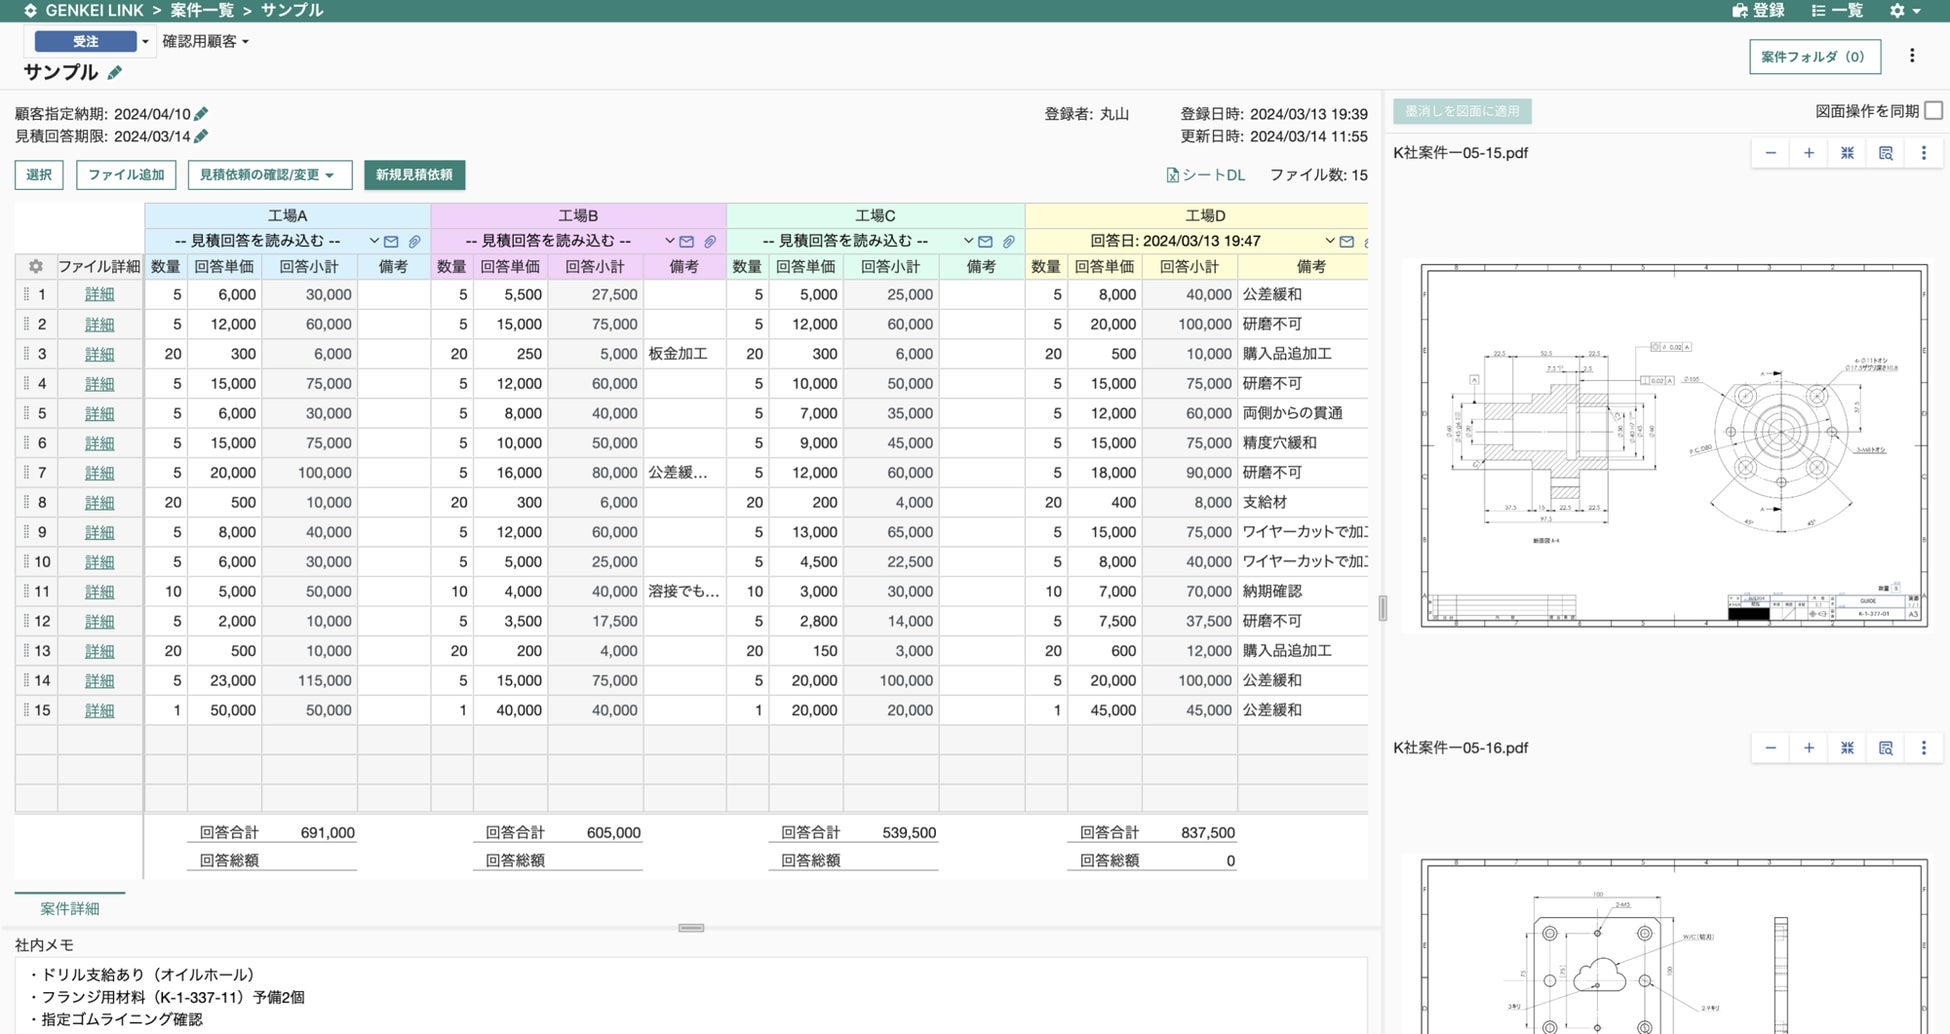Open the 受注 status dropdown arrow
Image resolution: width=1950 pixels, height=1034 pixels.
[x=144, y=41]
